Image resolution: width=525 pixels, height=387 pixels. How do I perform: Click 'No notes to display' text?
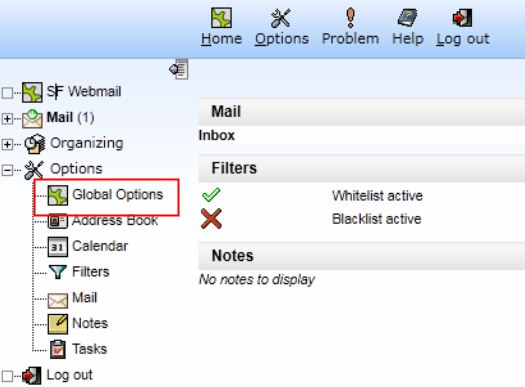(257, 280)
